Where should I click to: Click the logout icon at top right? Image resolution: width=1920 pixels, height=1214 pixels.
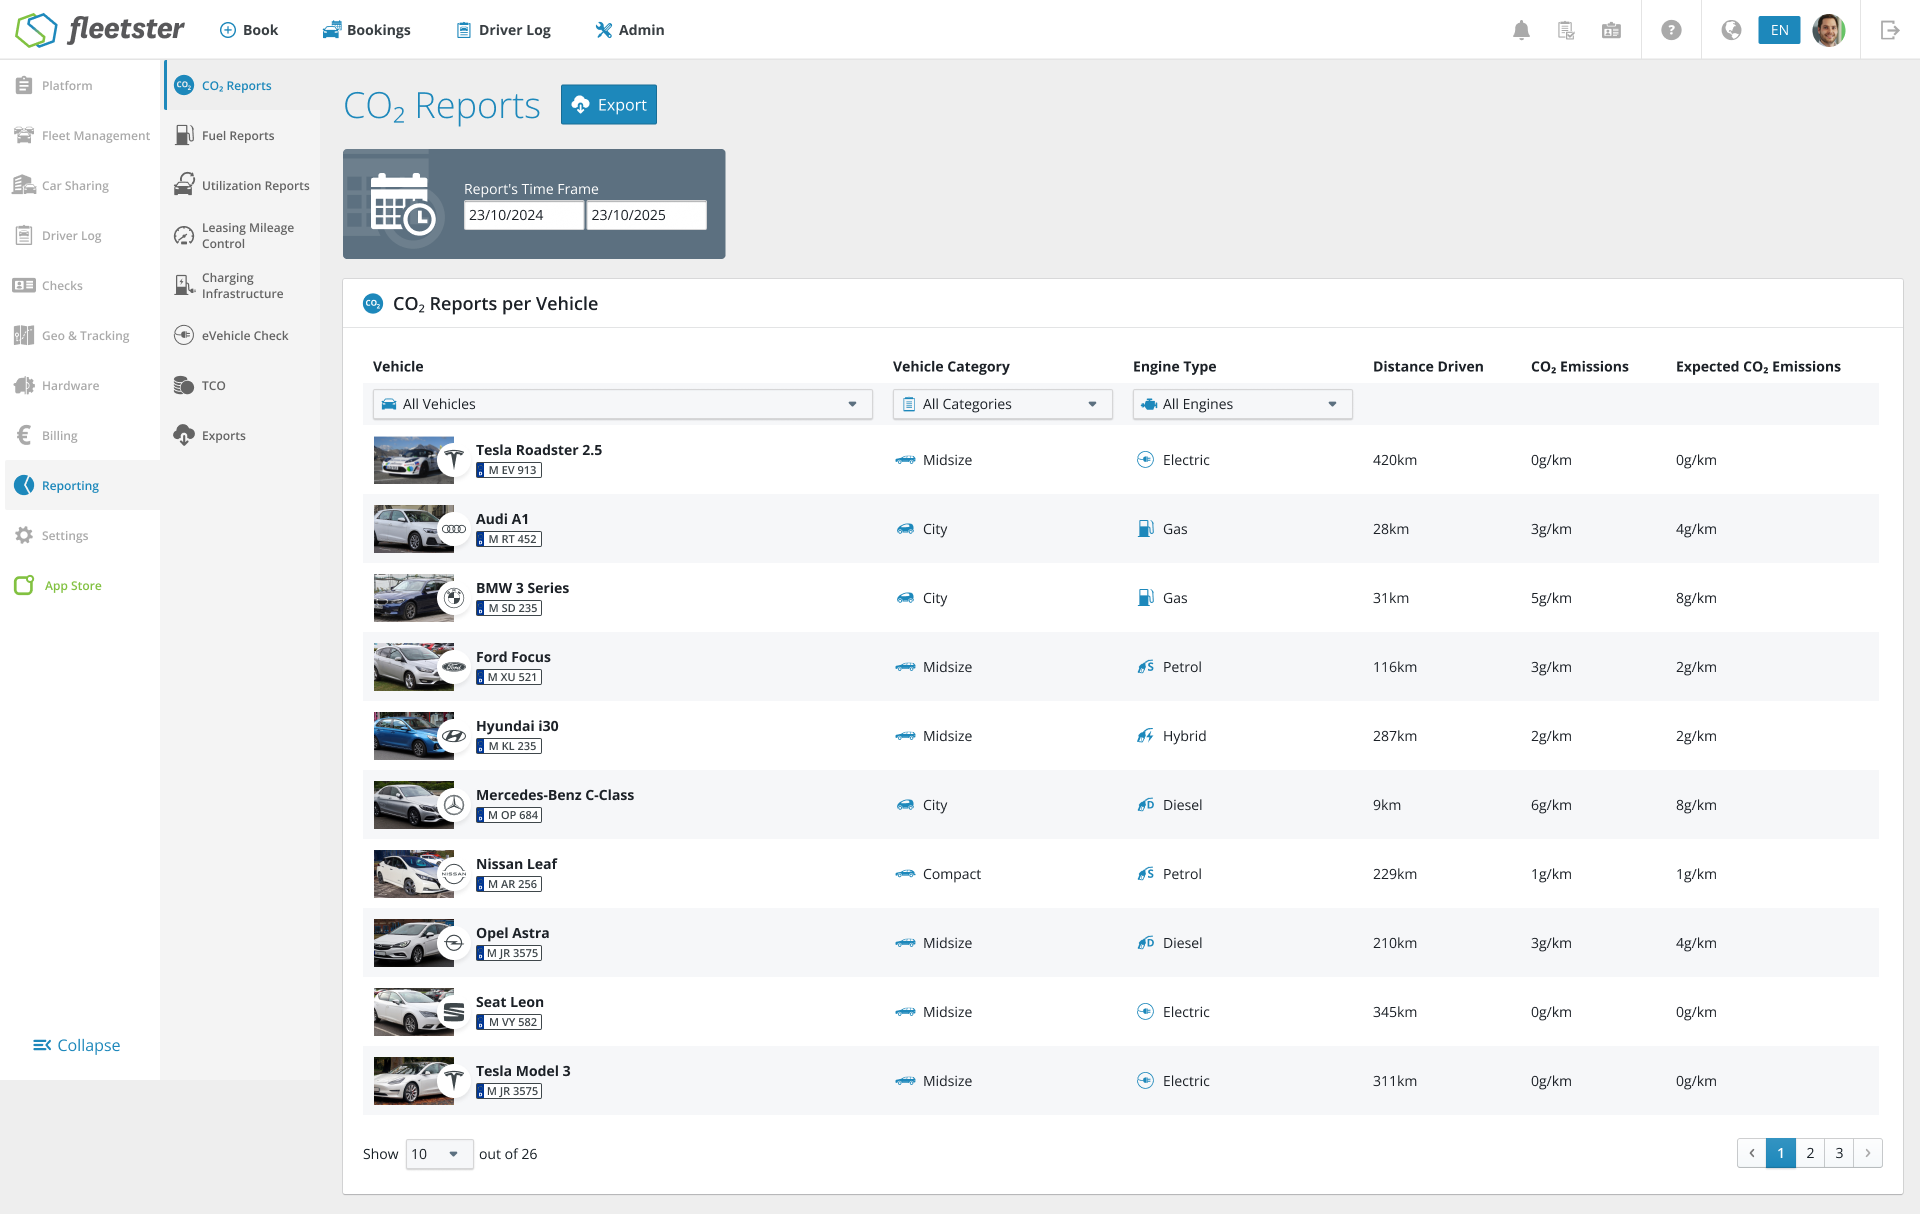[1889, 30]
